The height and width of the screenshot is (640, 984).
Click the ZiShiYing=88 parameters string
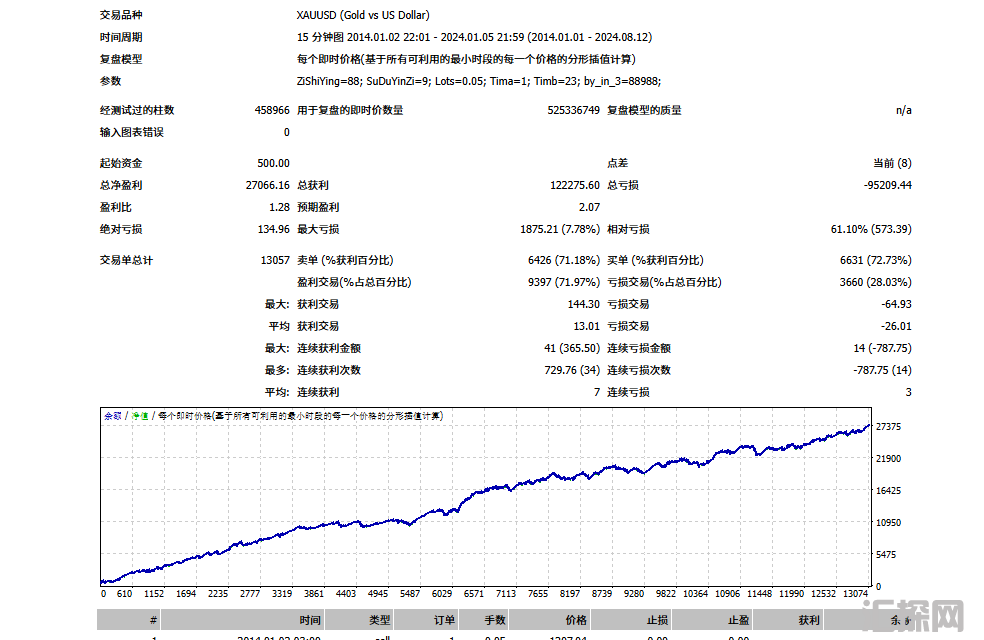[x=478, y=81]
